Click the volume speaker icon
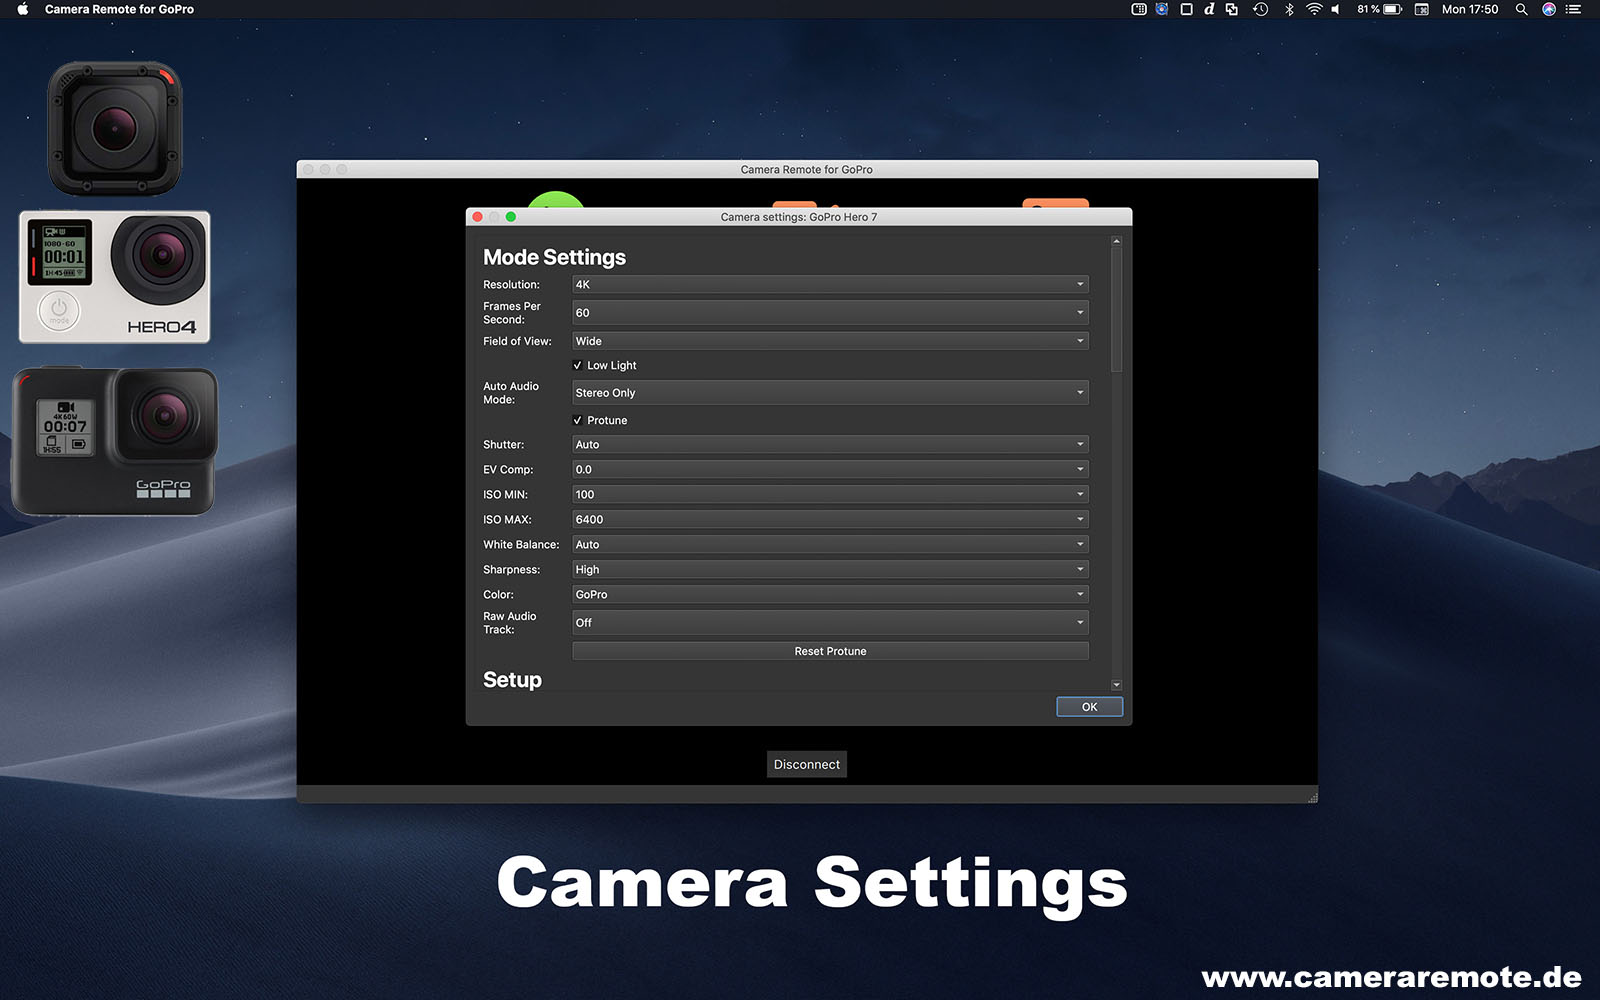 click(1336, 9)
